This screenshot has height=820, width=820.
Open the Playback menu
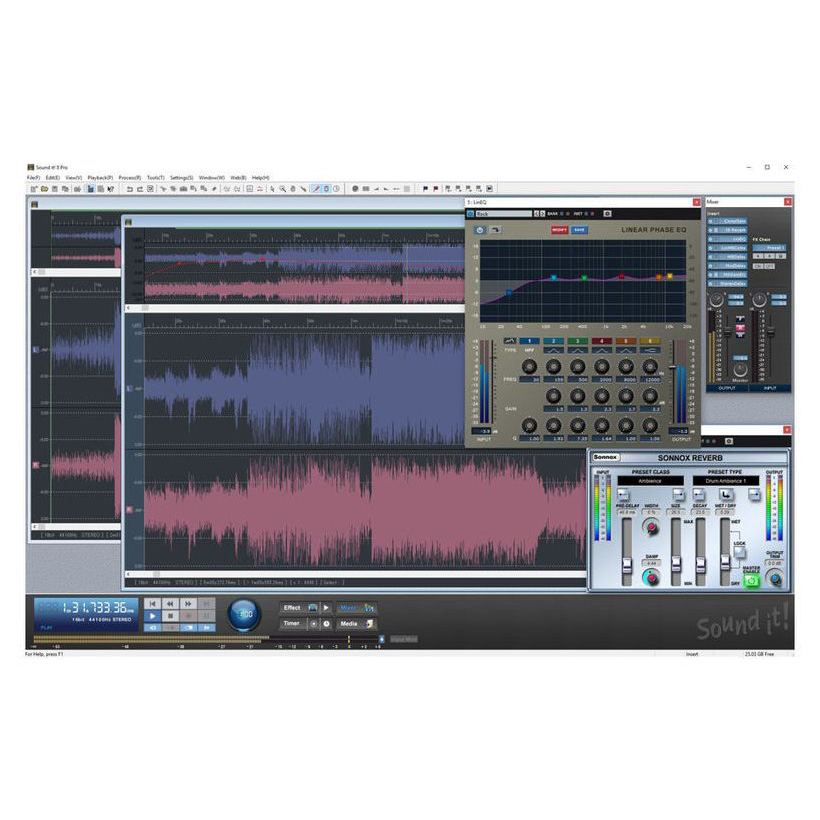(100, 178)
